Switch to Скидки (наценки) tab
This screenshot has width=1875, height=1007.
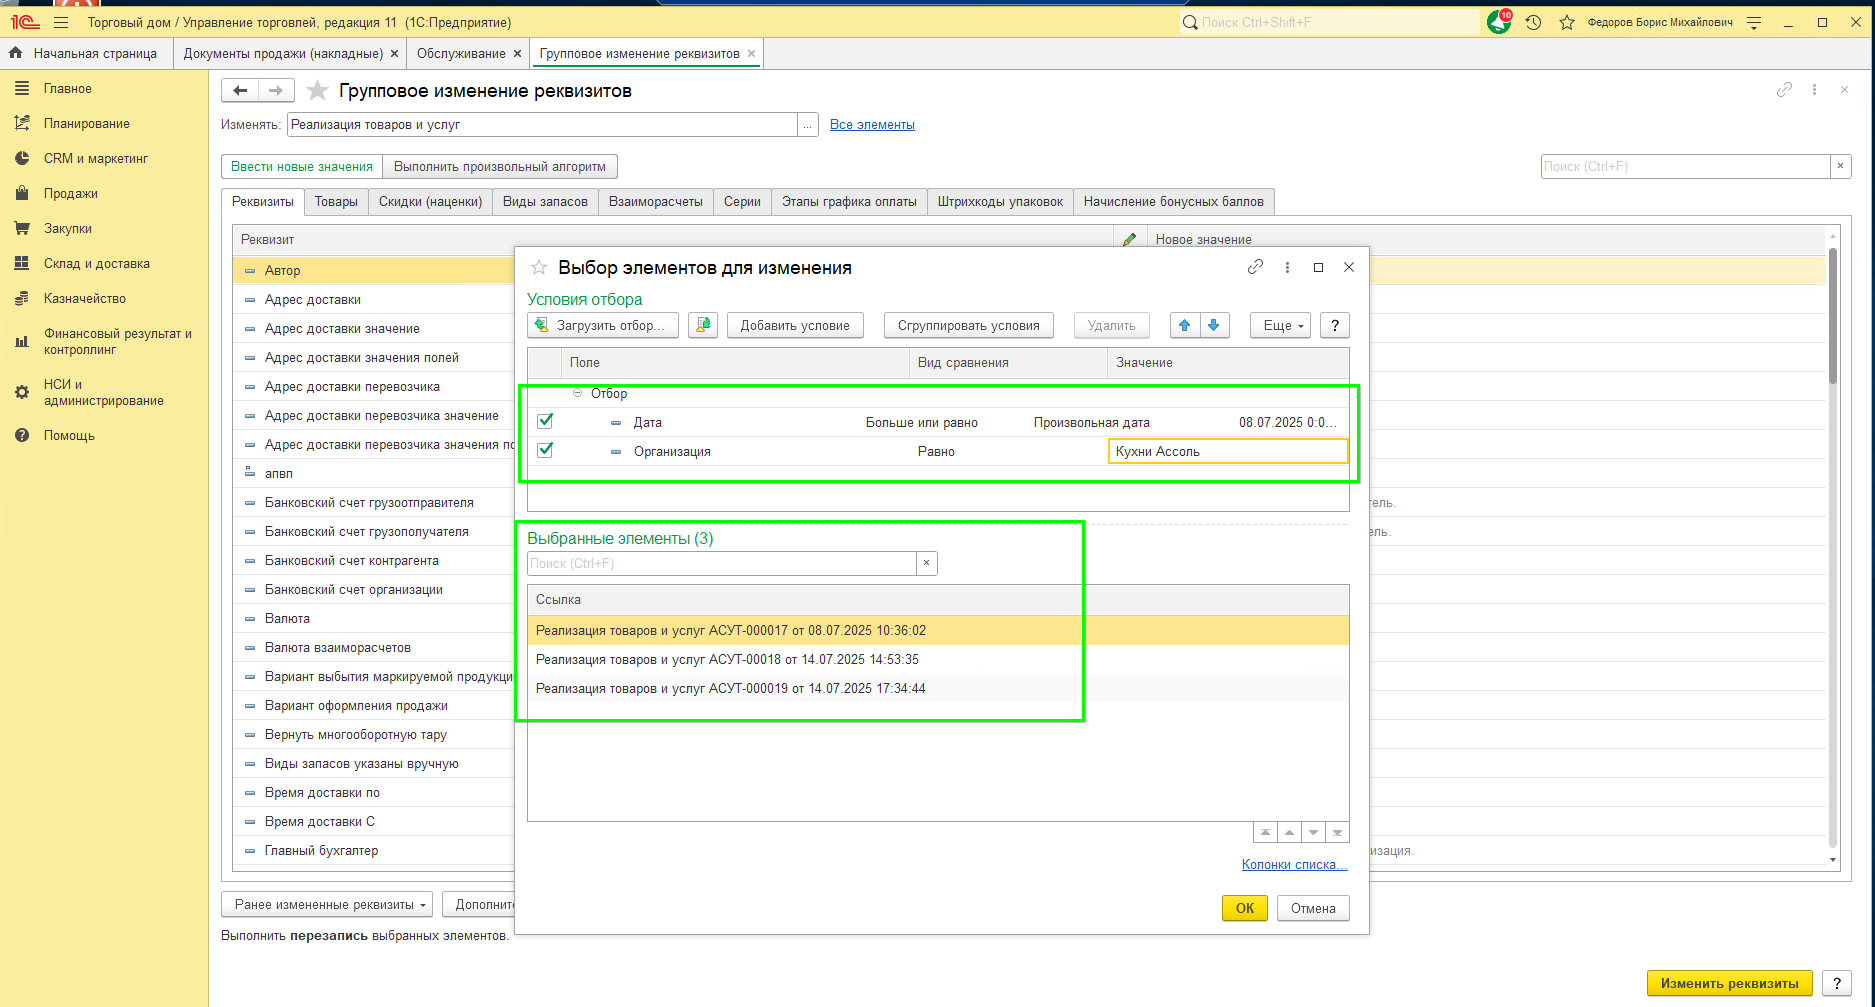430,201
